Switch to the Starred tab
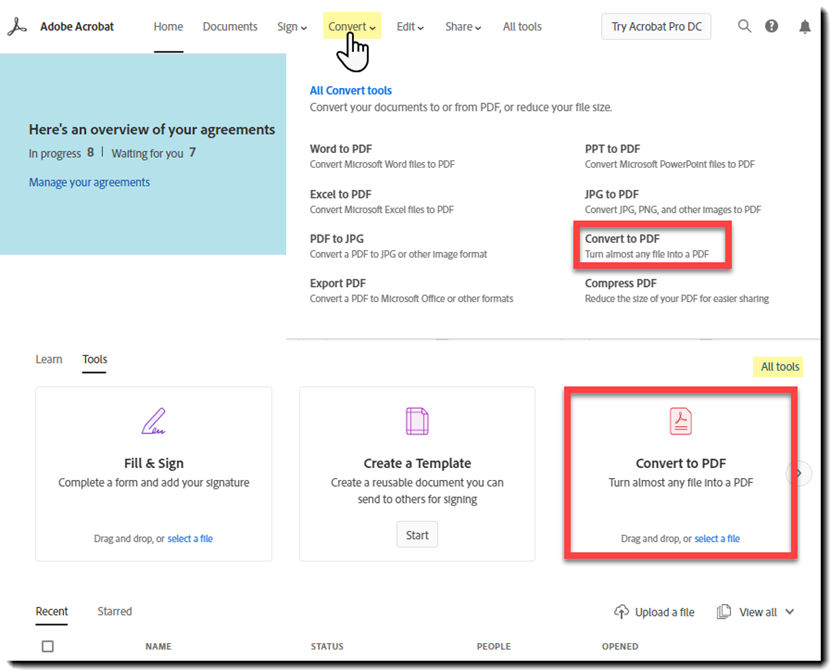Image resolution: width=830 pixels, height=670 pixels. pyautogui.click(x=114, y=611)
